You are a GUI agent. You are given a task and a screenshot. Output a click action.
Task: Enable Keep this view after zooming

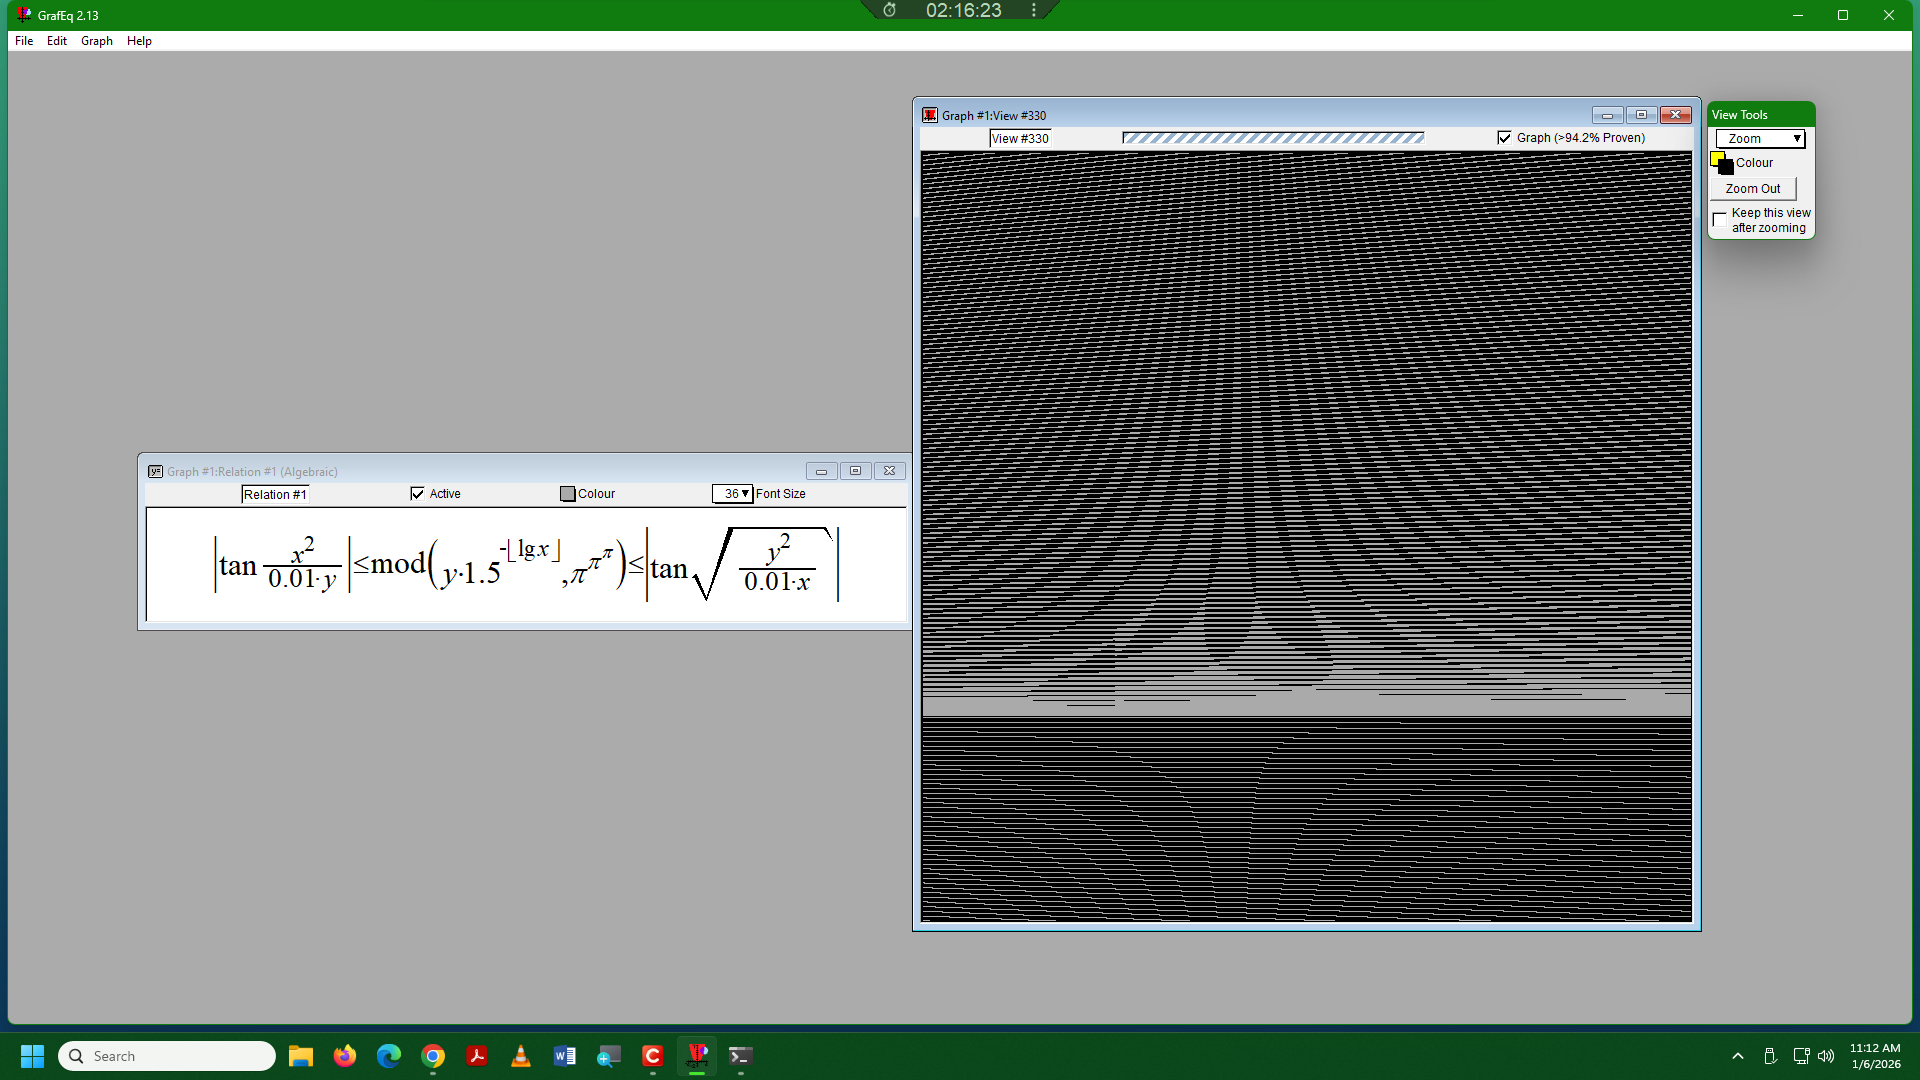(x=1720, y=220)
